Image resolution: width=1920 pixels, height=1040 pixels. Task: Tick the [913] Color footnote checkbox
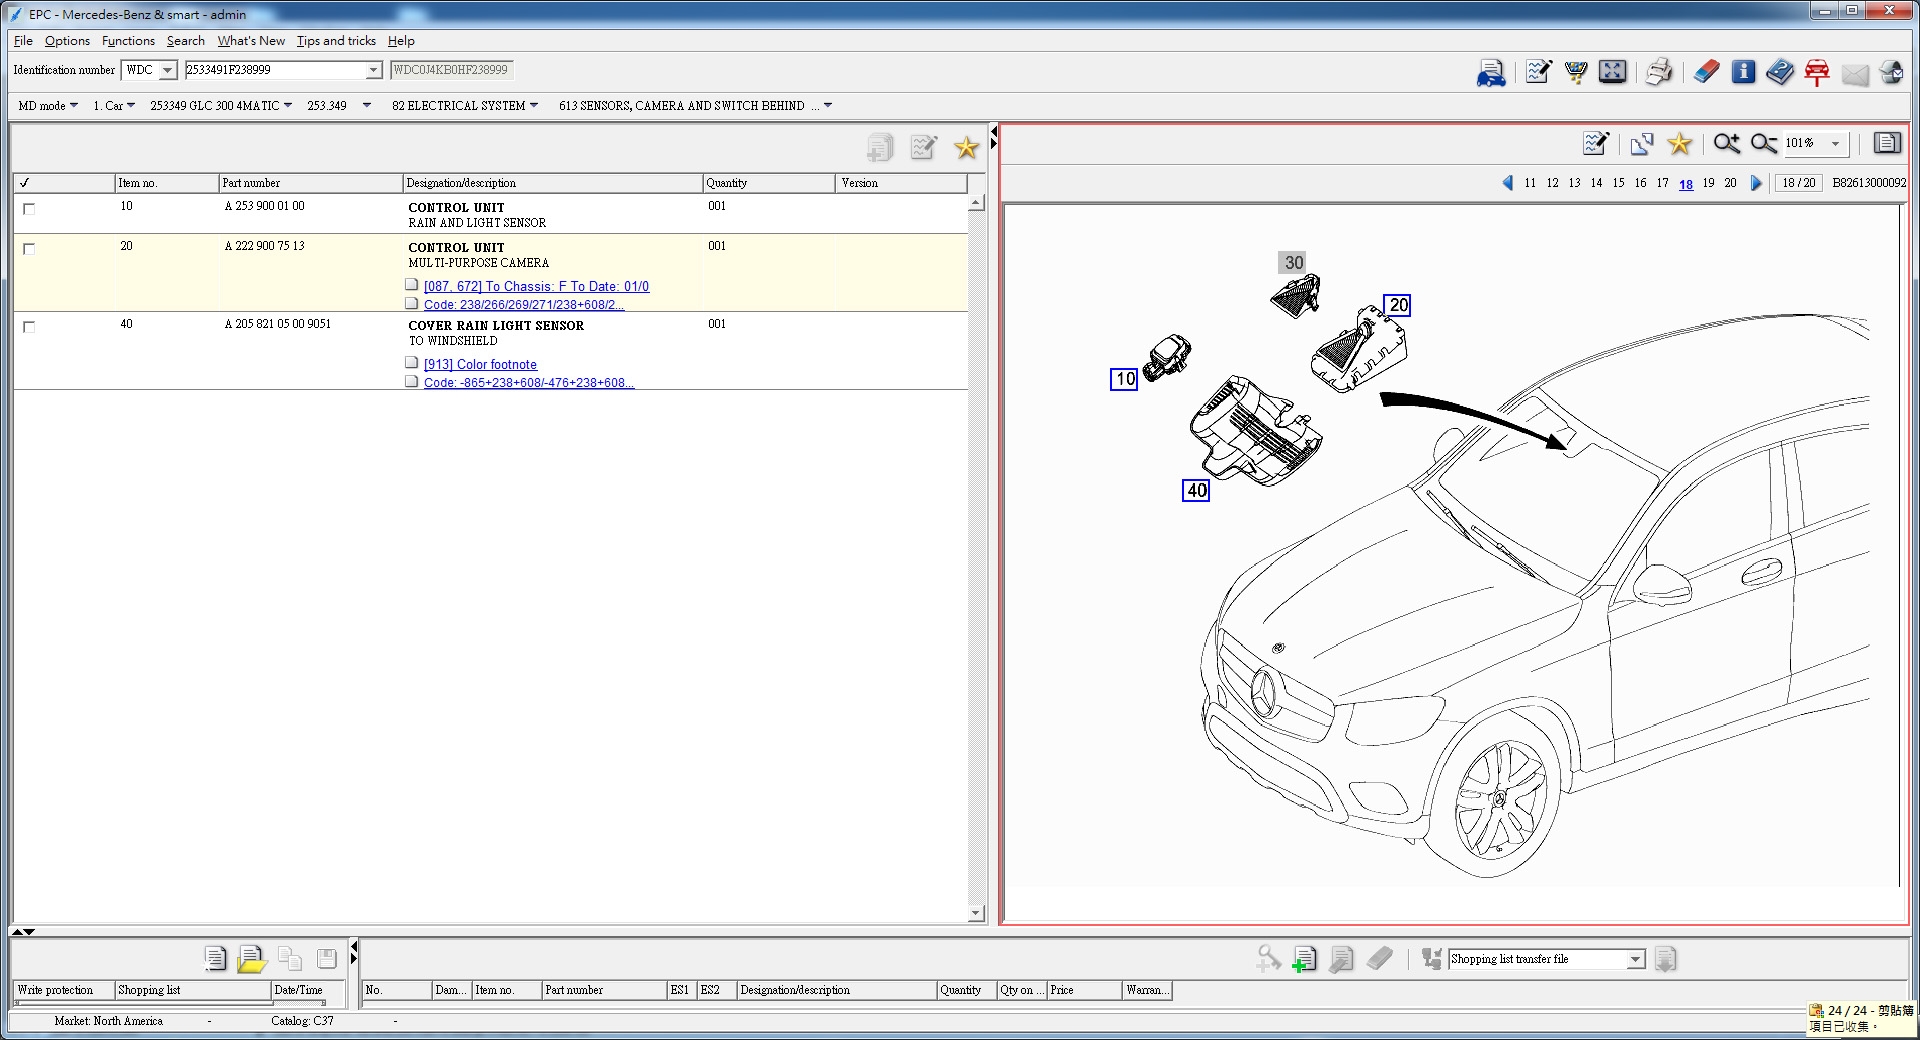(x=411, y=362)
